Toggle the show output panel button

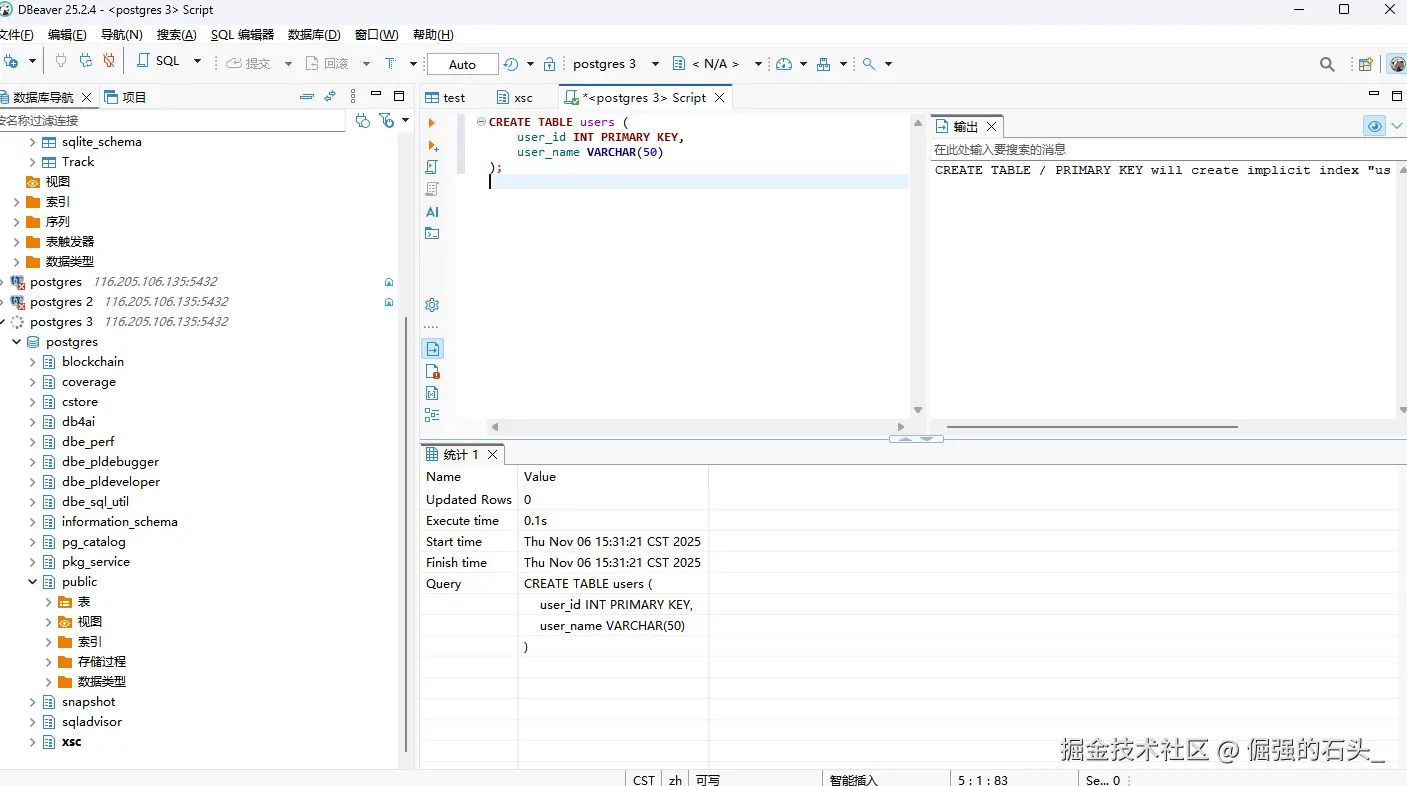pos(432,349)
